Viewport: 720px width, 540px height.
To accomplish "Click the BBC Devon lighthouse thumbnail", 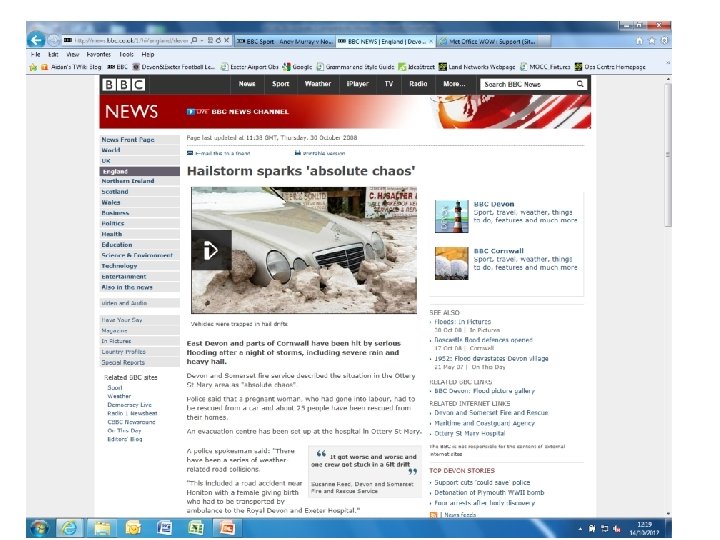I will coord(451,216).
